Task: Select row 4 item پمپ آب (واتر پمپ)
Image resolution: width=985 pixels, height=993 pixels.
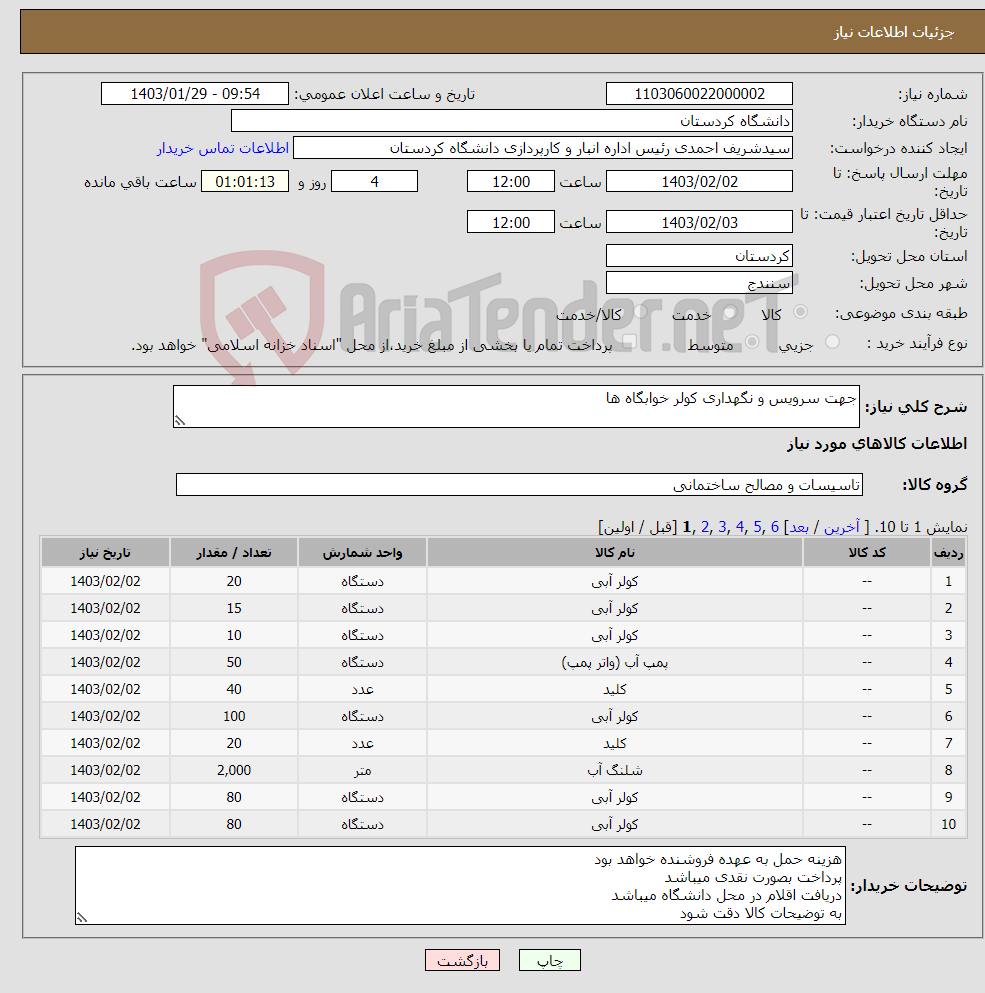Action: click(614, 662)
